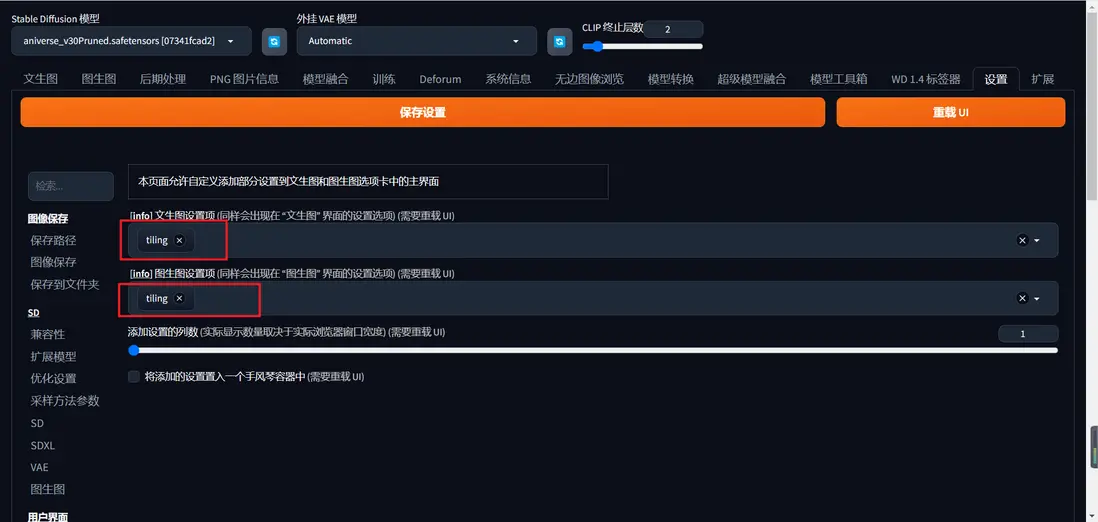Switch to the 文生图 tab
The image size is (1098, 522).
pyautogui.click(x=41, y=79)
